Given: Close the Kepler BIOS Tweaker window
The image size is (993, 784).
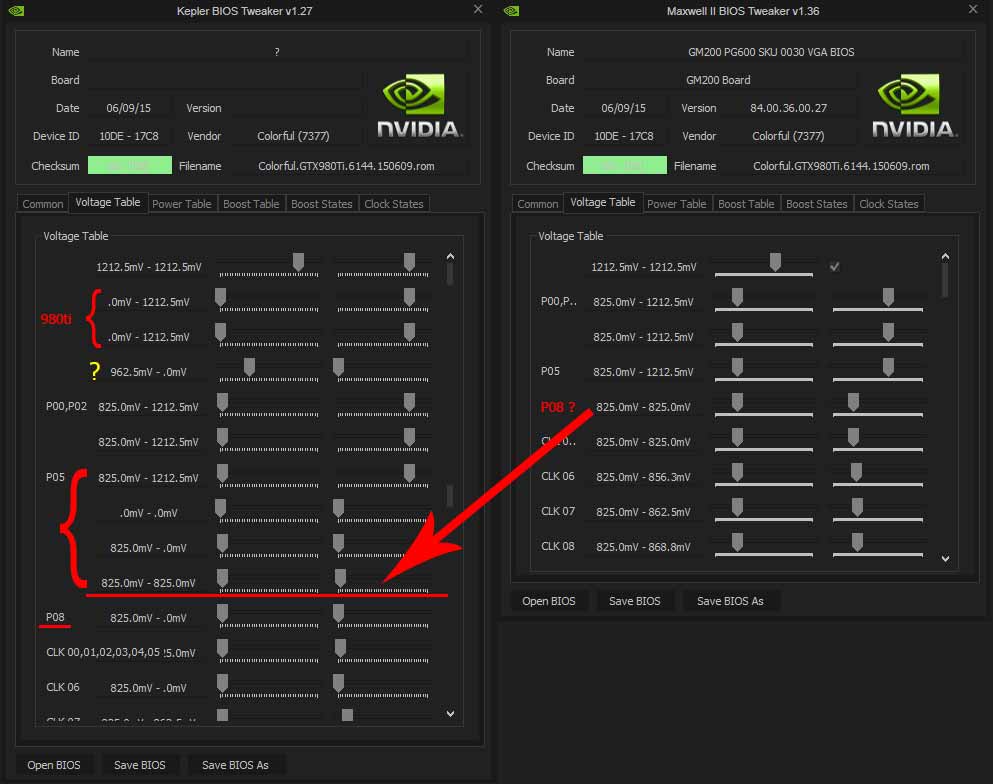Looking at the screenshot, I should point(478,9).
